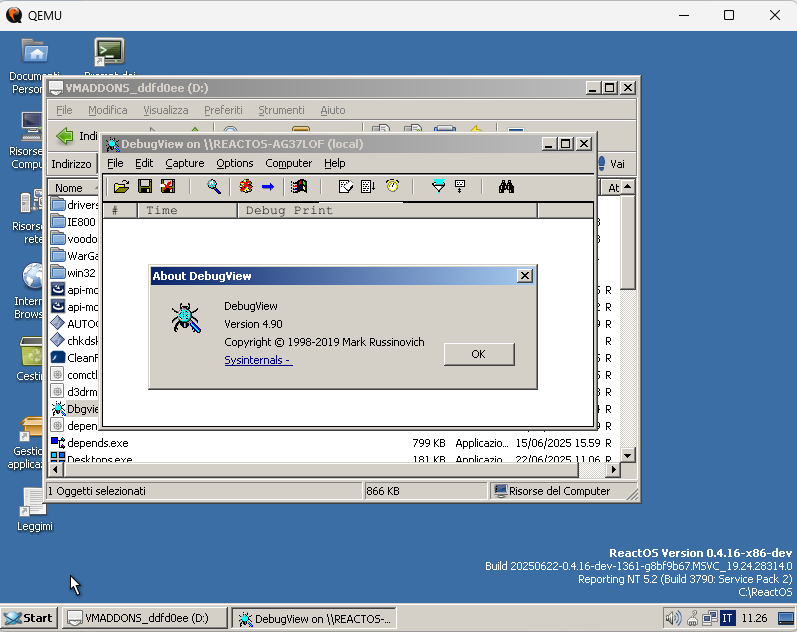Switch to DebugView taskbar button
This screenshot has width=797, height=632.
tap(315, 619)
